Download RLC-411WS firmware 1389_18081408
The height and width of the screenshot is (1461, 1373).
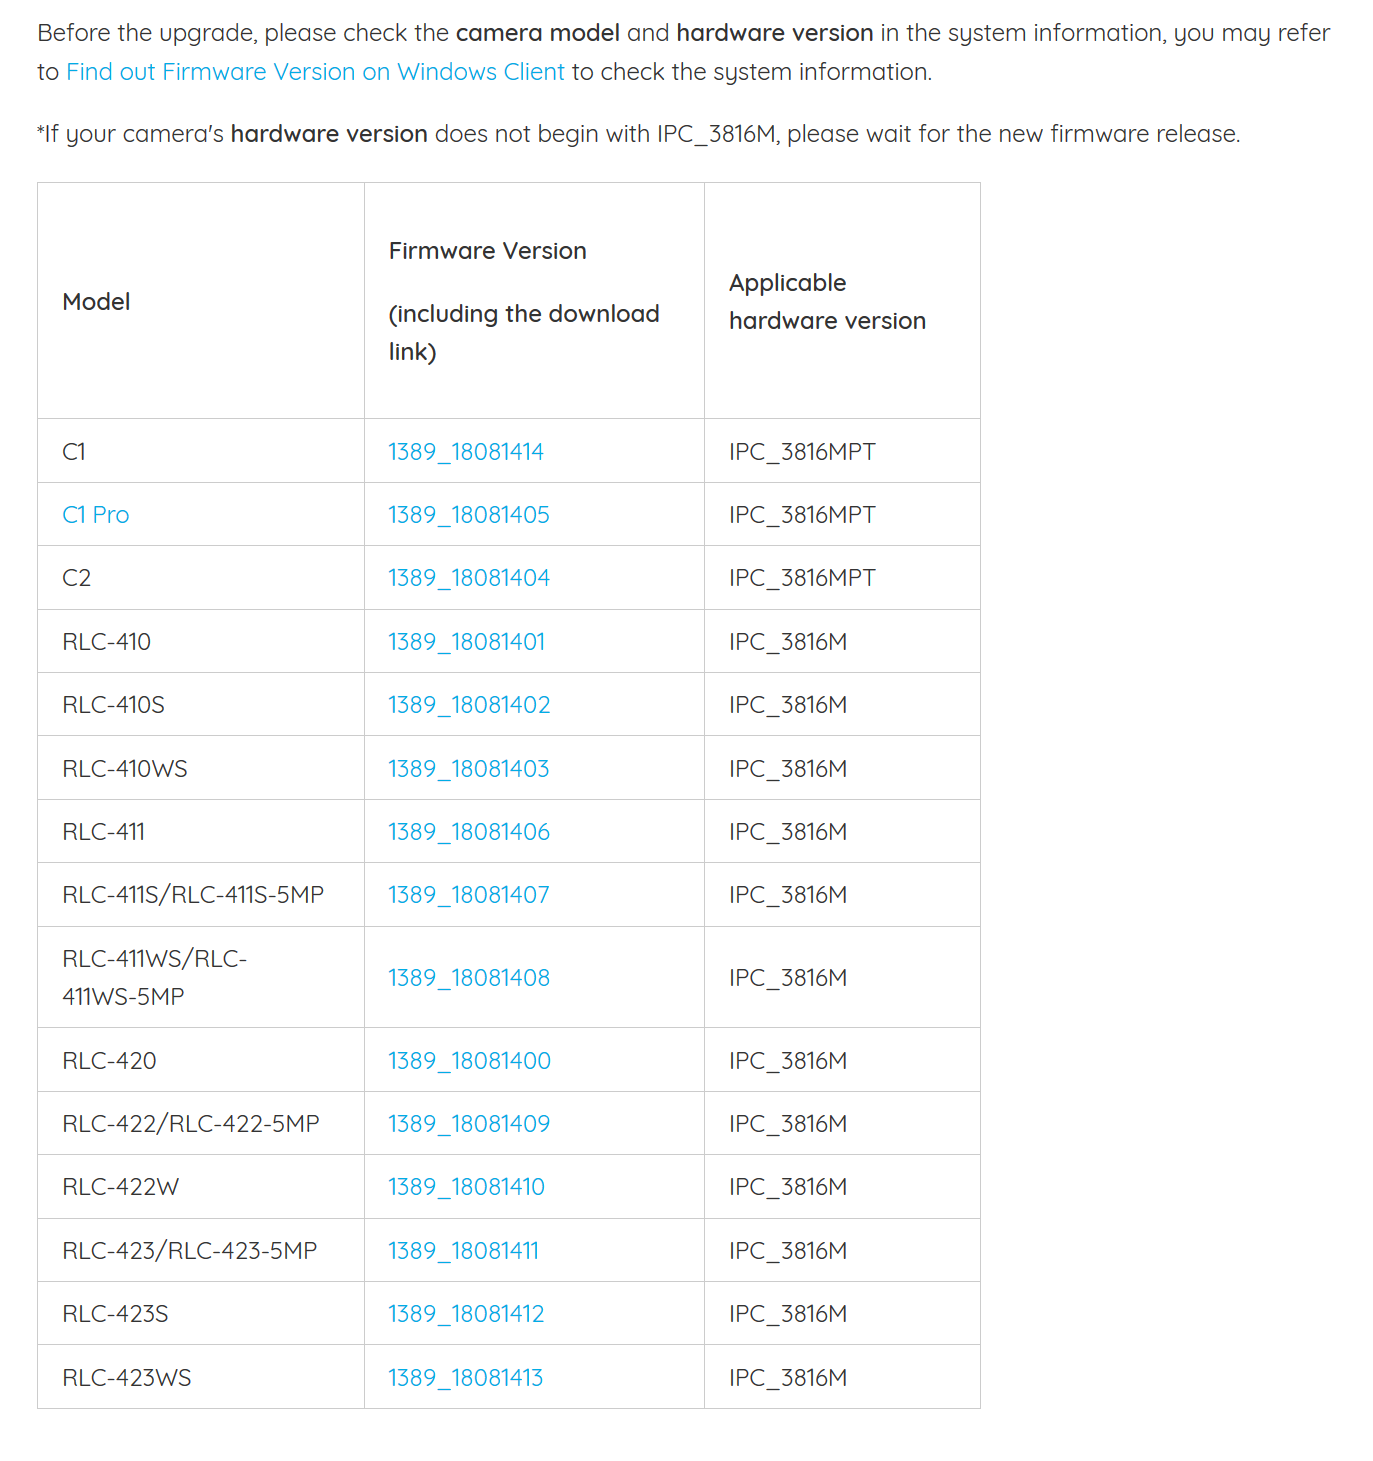(x=469, y=978)
